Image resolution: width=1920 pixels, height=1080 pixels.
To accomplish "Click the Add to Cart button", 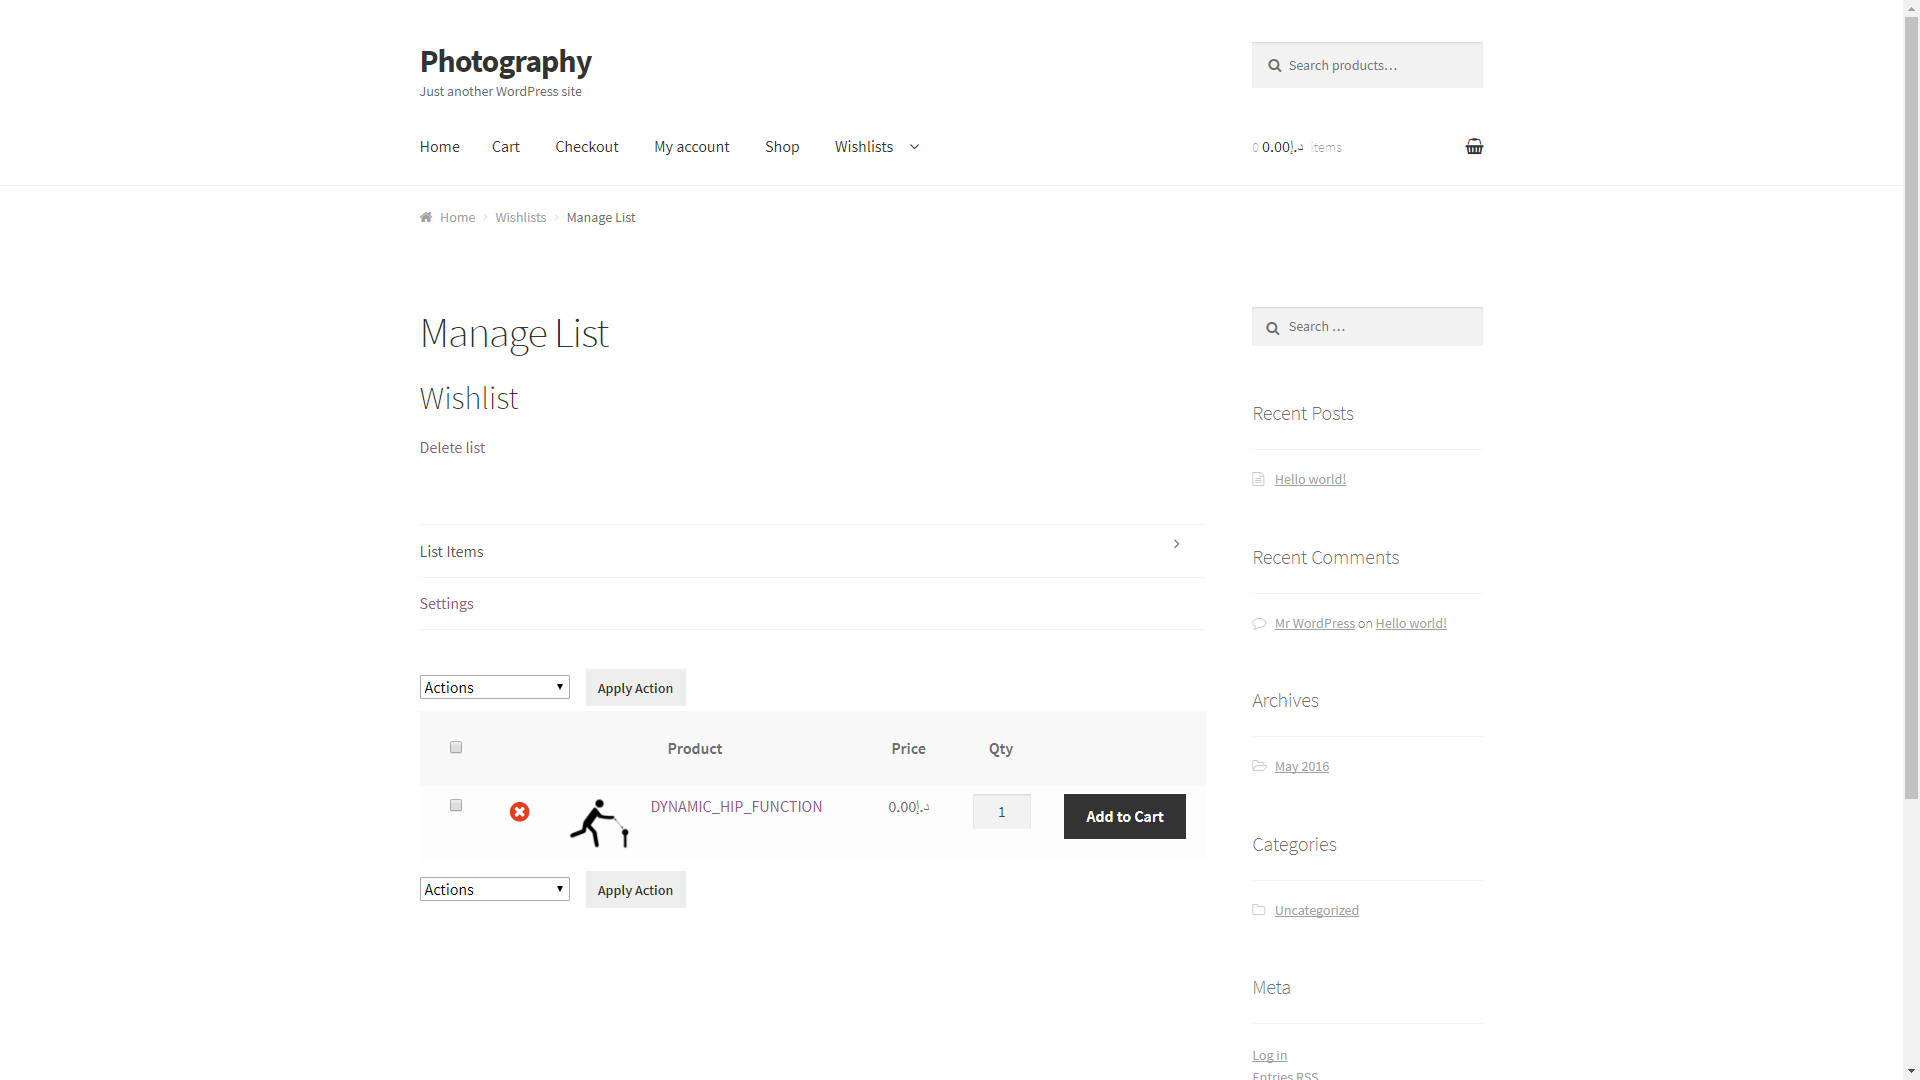I will click(1125, 817).
